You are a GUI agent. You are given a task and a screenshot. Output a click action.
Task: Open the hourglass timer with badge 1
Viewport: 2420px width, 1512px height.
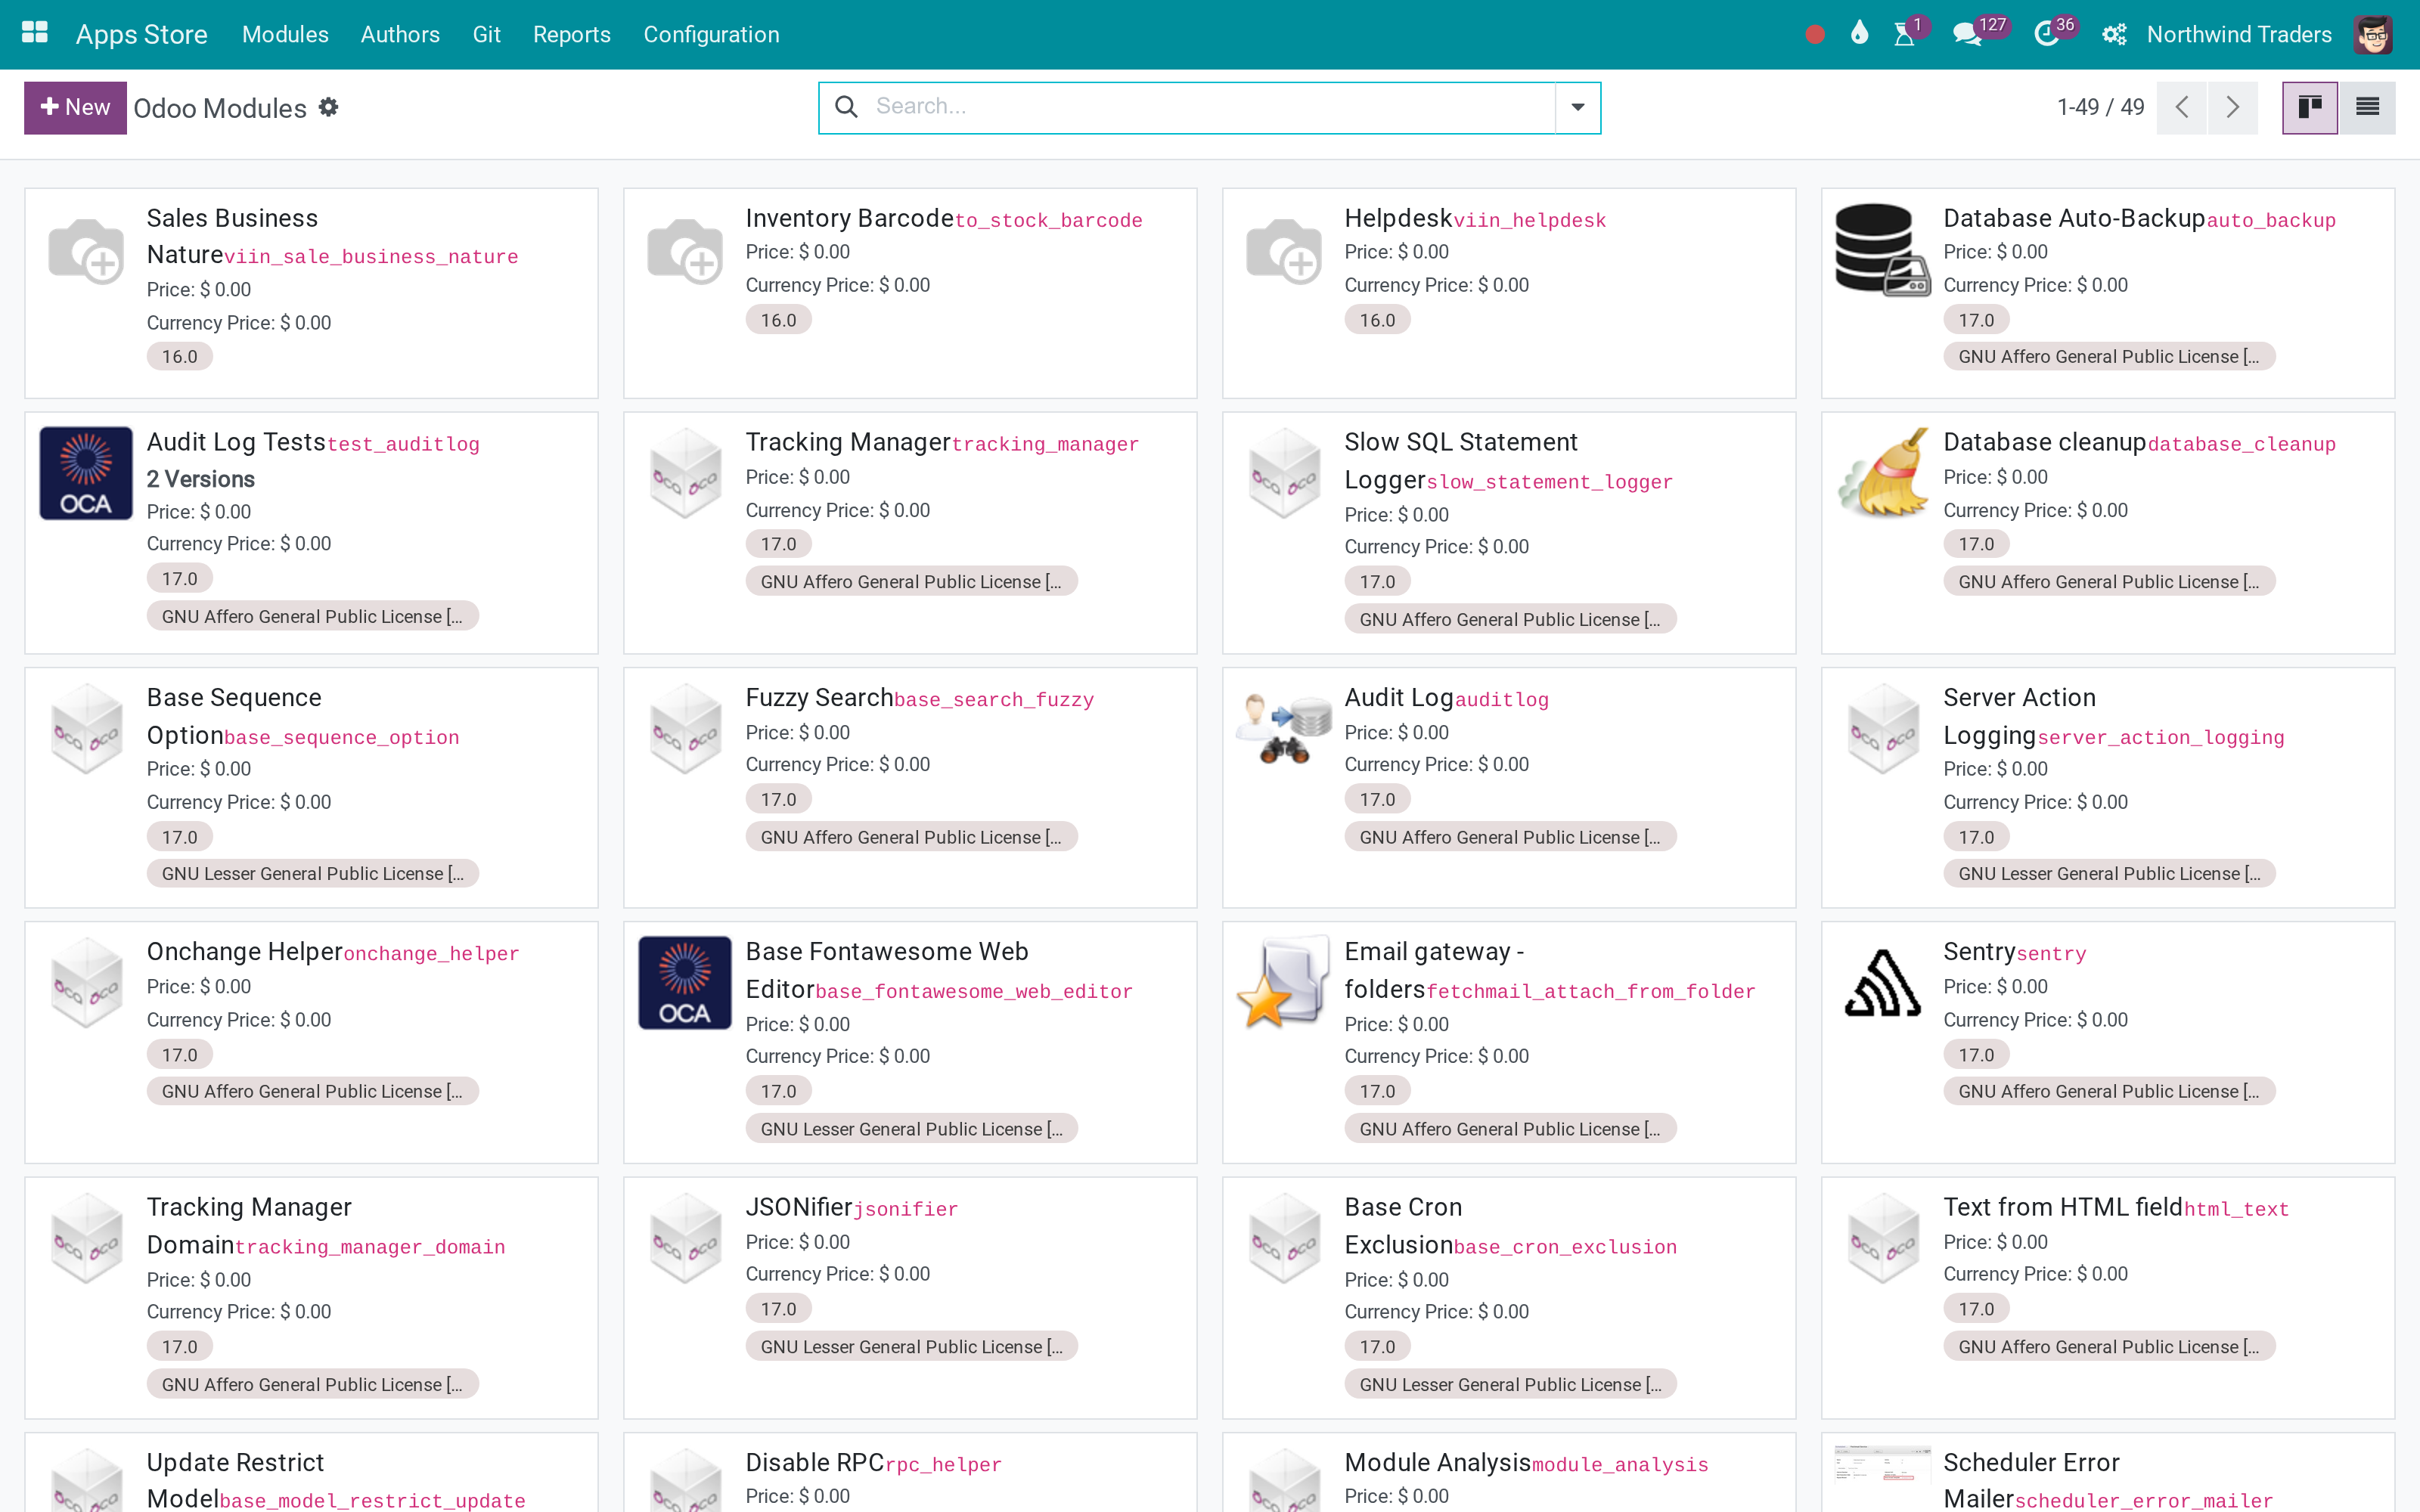1905,34
